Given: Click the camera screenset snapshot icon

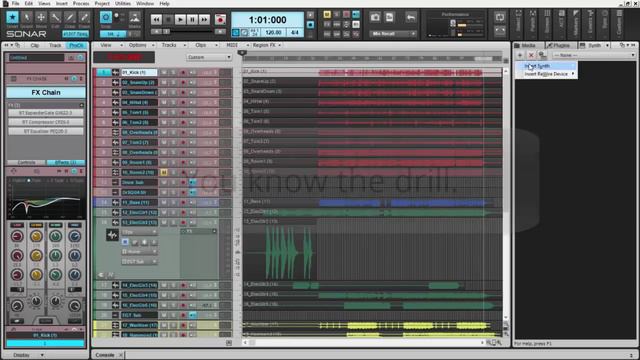Looking at the screenshot, I should pos(375,18).
